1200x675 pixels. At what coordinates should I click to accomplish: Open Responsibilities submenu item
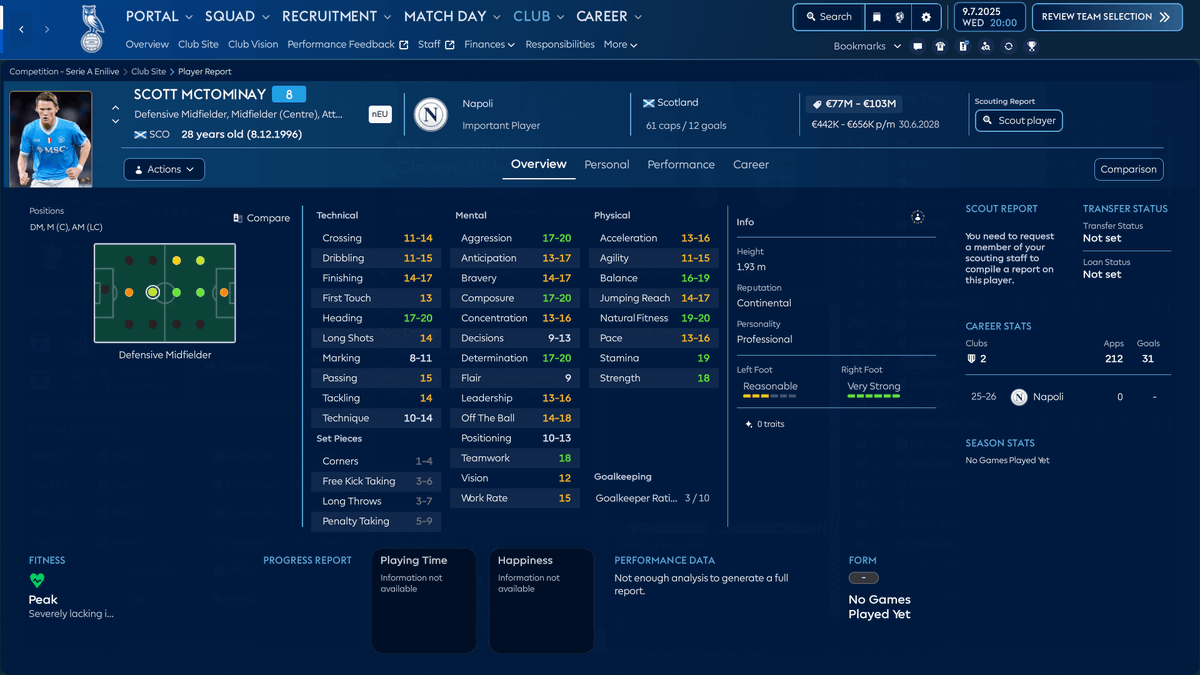pyautogui.click(x=560, y=45)
